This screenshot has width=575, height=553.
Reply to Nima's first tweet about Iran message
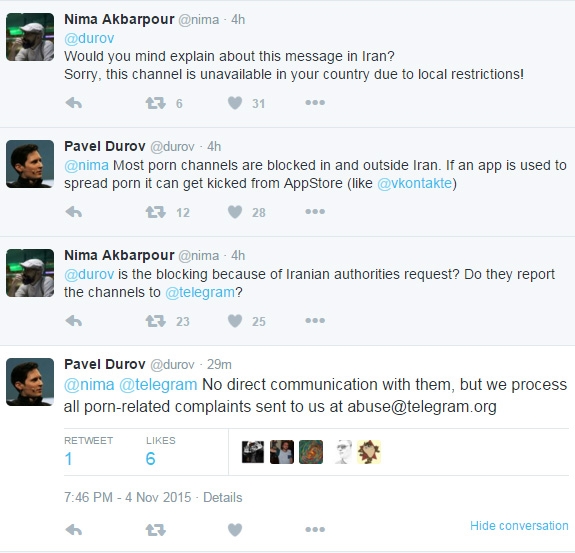[74, 103]
